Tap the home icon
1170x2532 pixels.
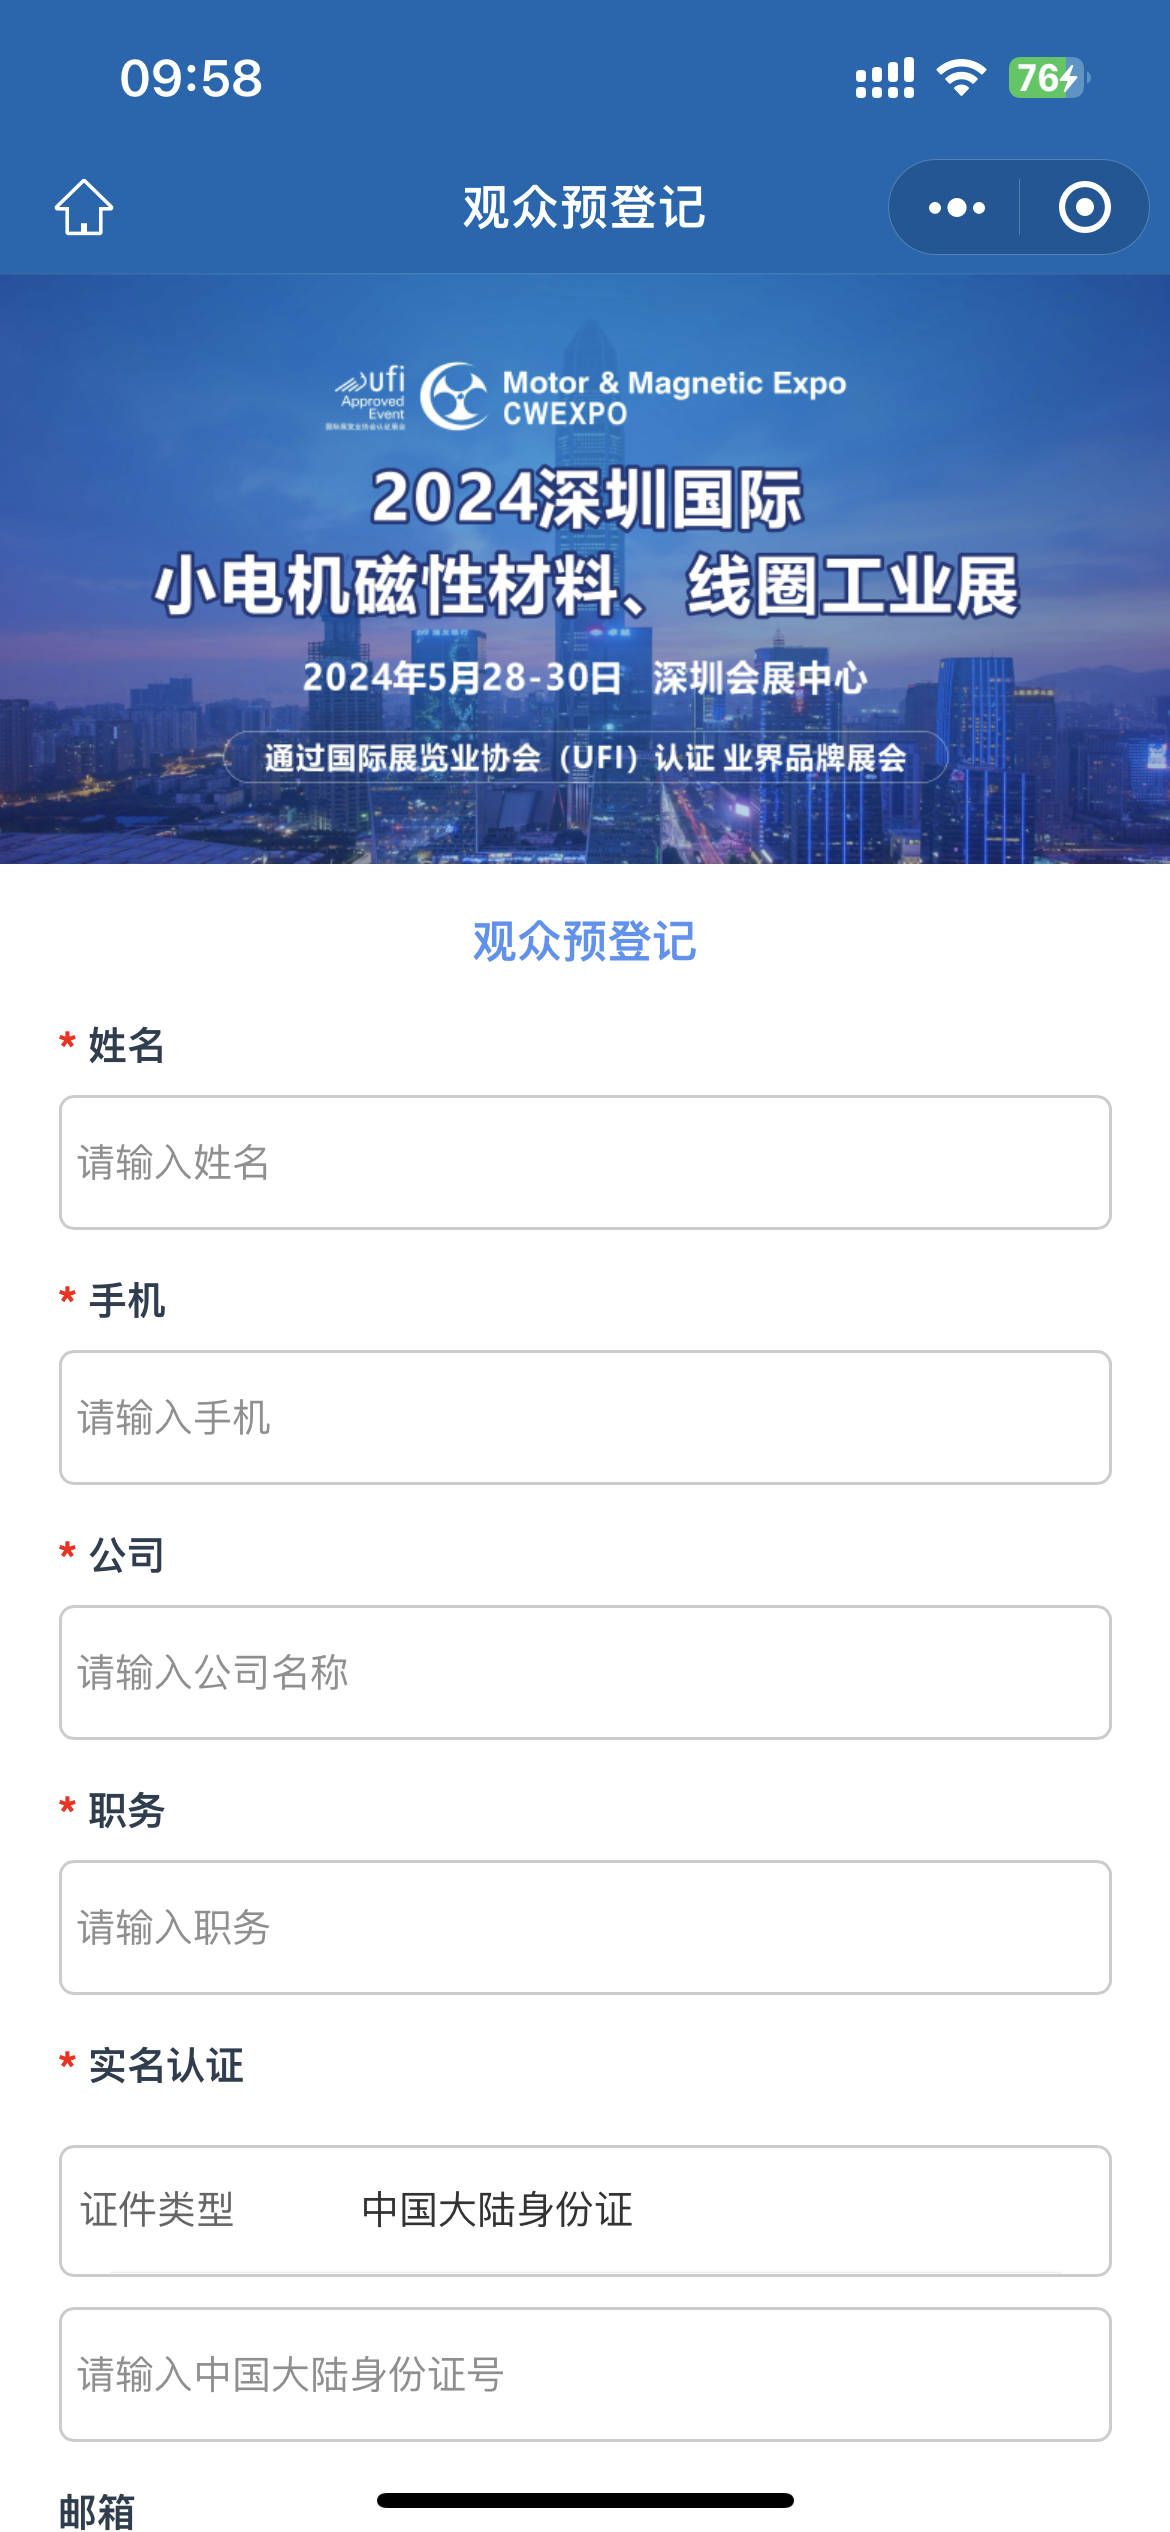[84, 208]
